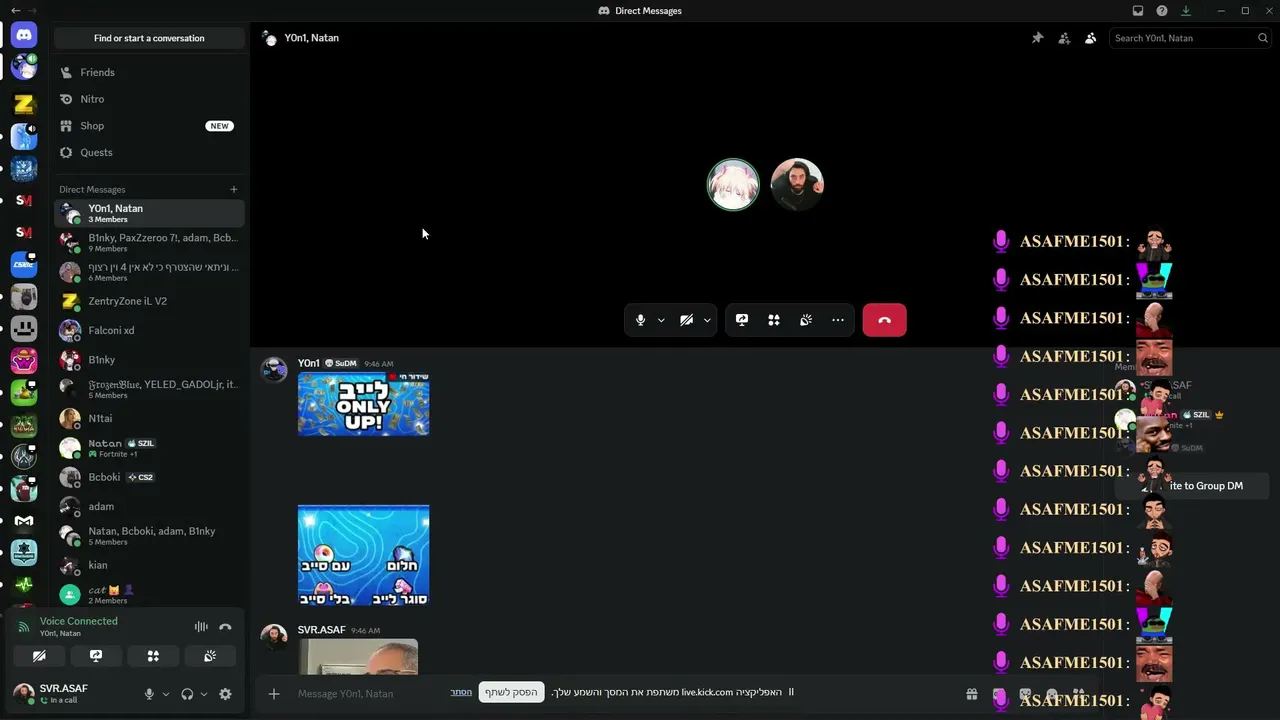Open User Settings gear icon
The width and height of the screenshot is (1280, 720).
(225, 694)
